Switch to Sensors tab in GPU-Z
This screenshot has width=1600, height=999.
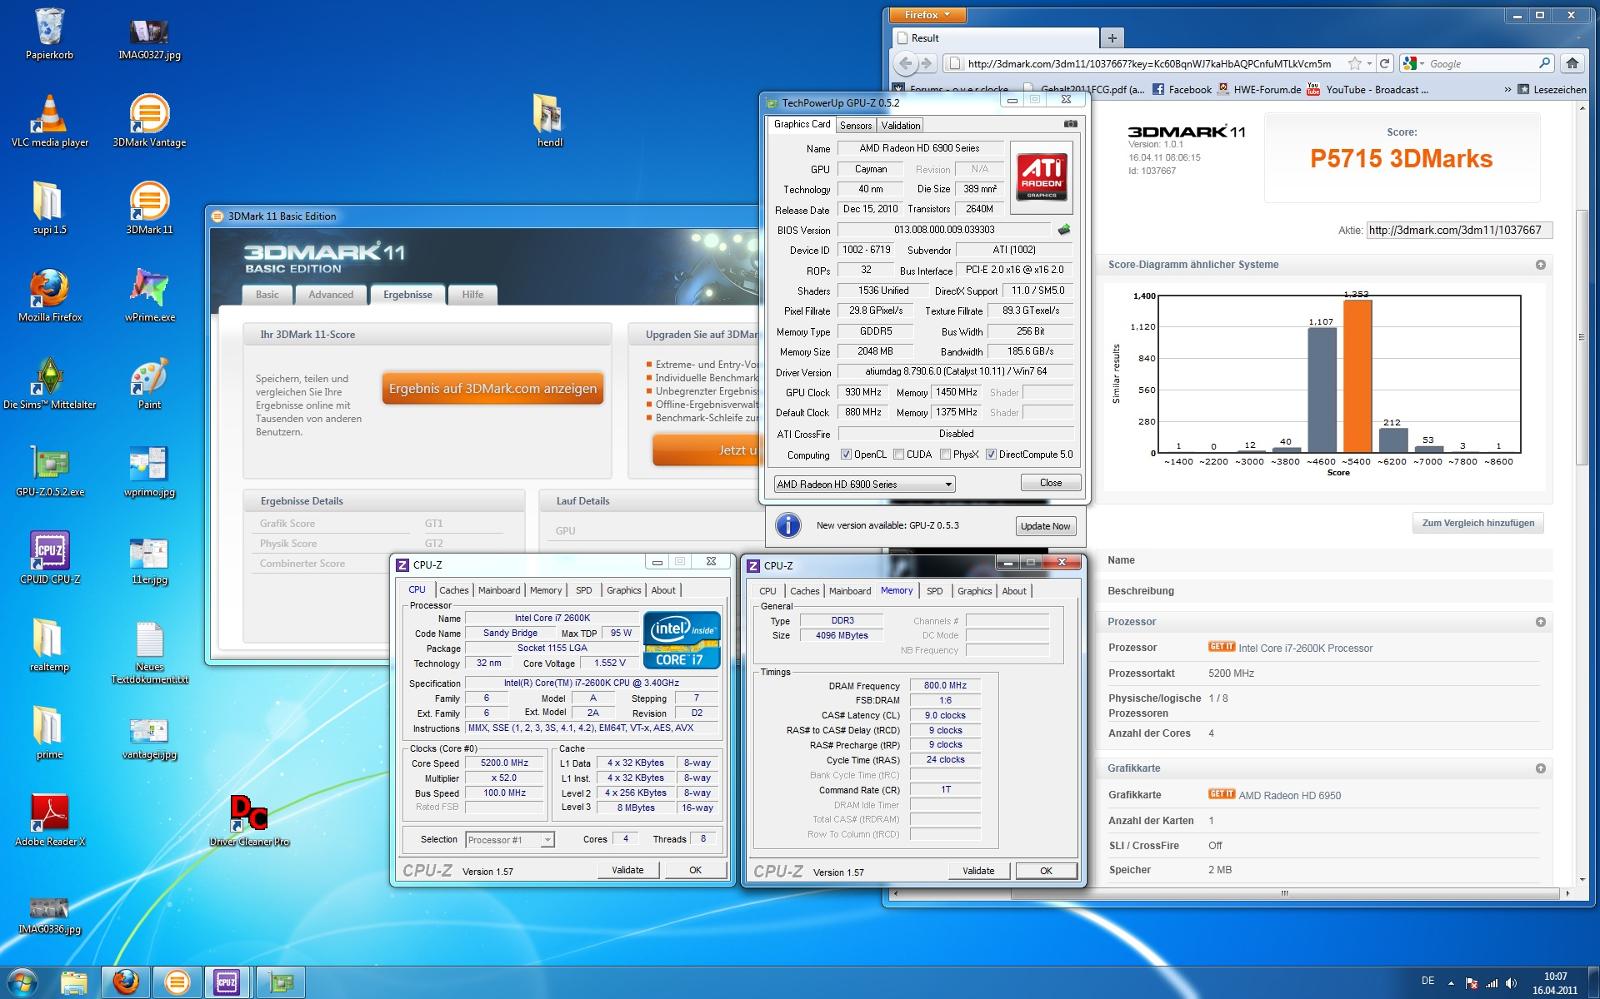point(855,126)
